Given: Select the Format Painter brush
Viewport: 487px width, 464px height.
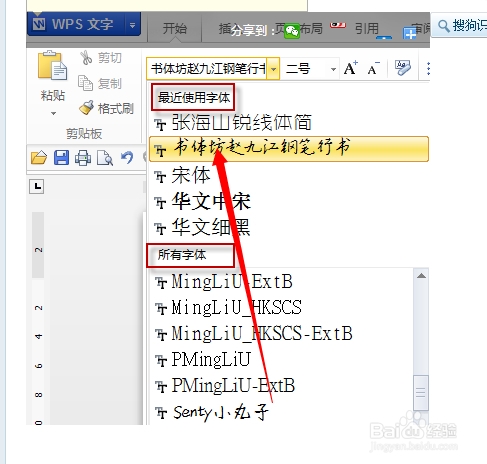Looking at the screenshot, I should pyautogui.click(x=87, y=108).
